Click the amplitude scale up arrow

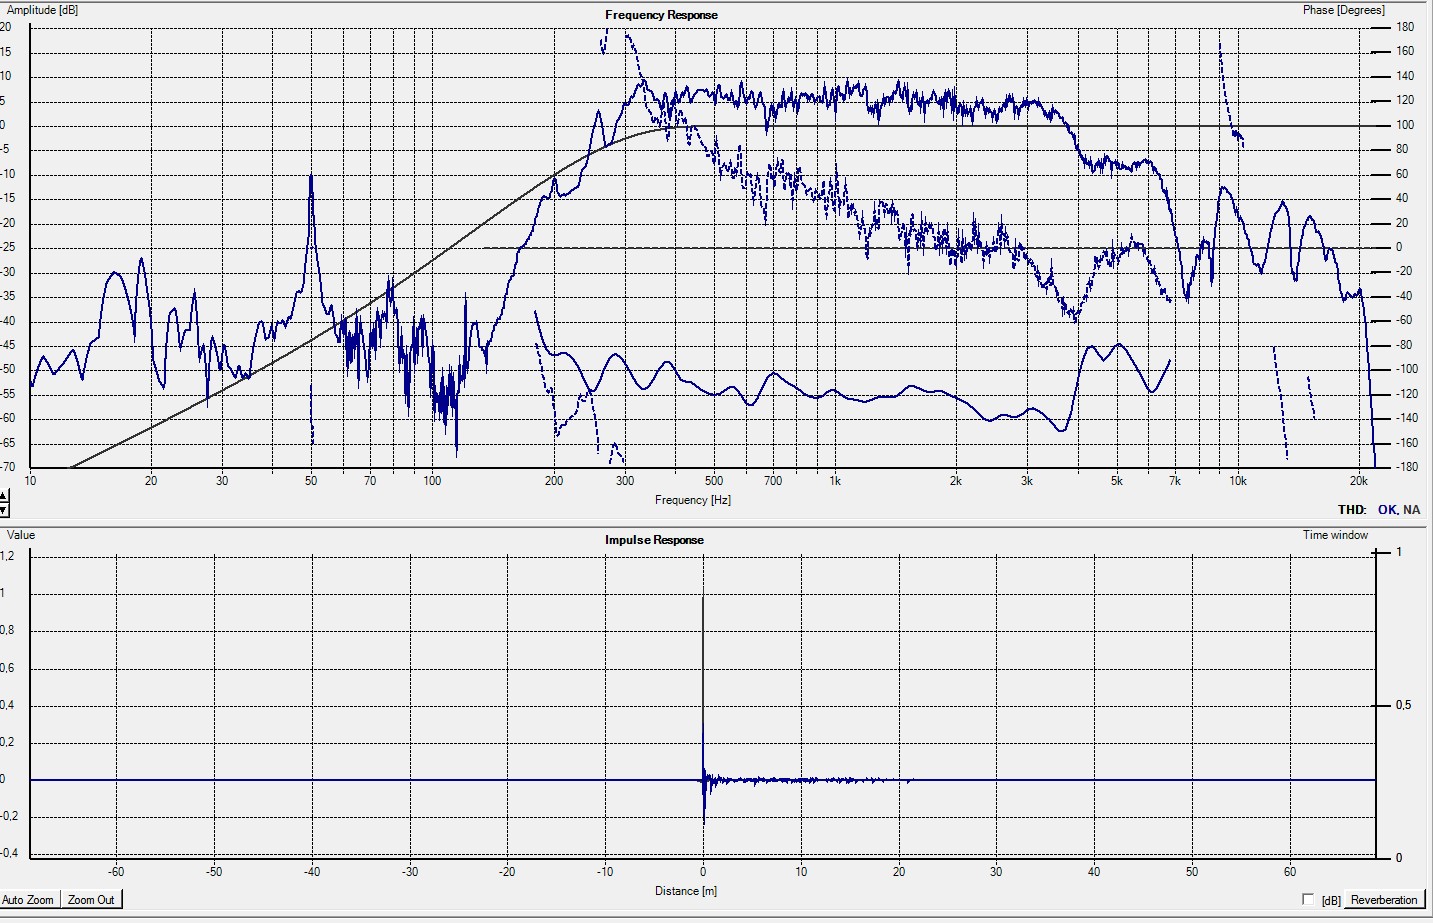(4, 496)
